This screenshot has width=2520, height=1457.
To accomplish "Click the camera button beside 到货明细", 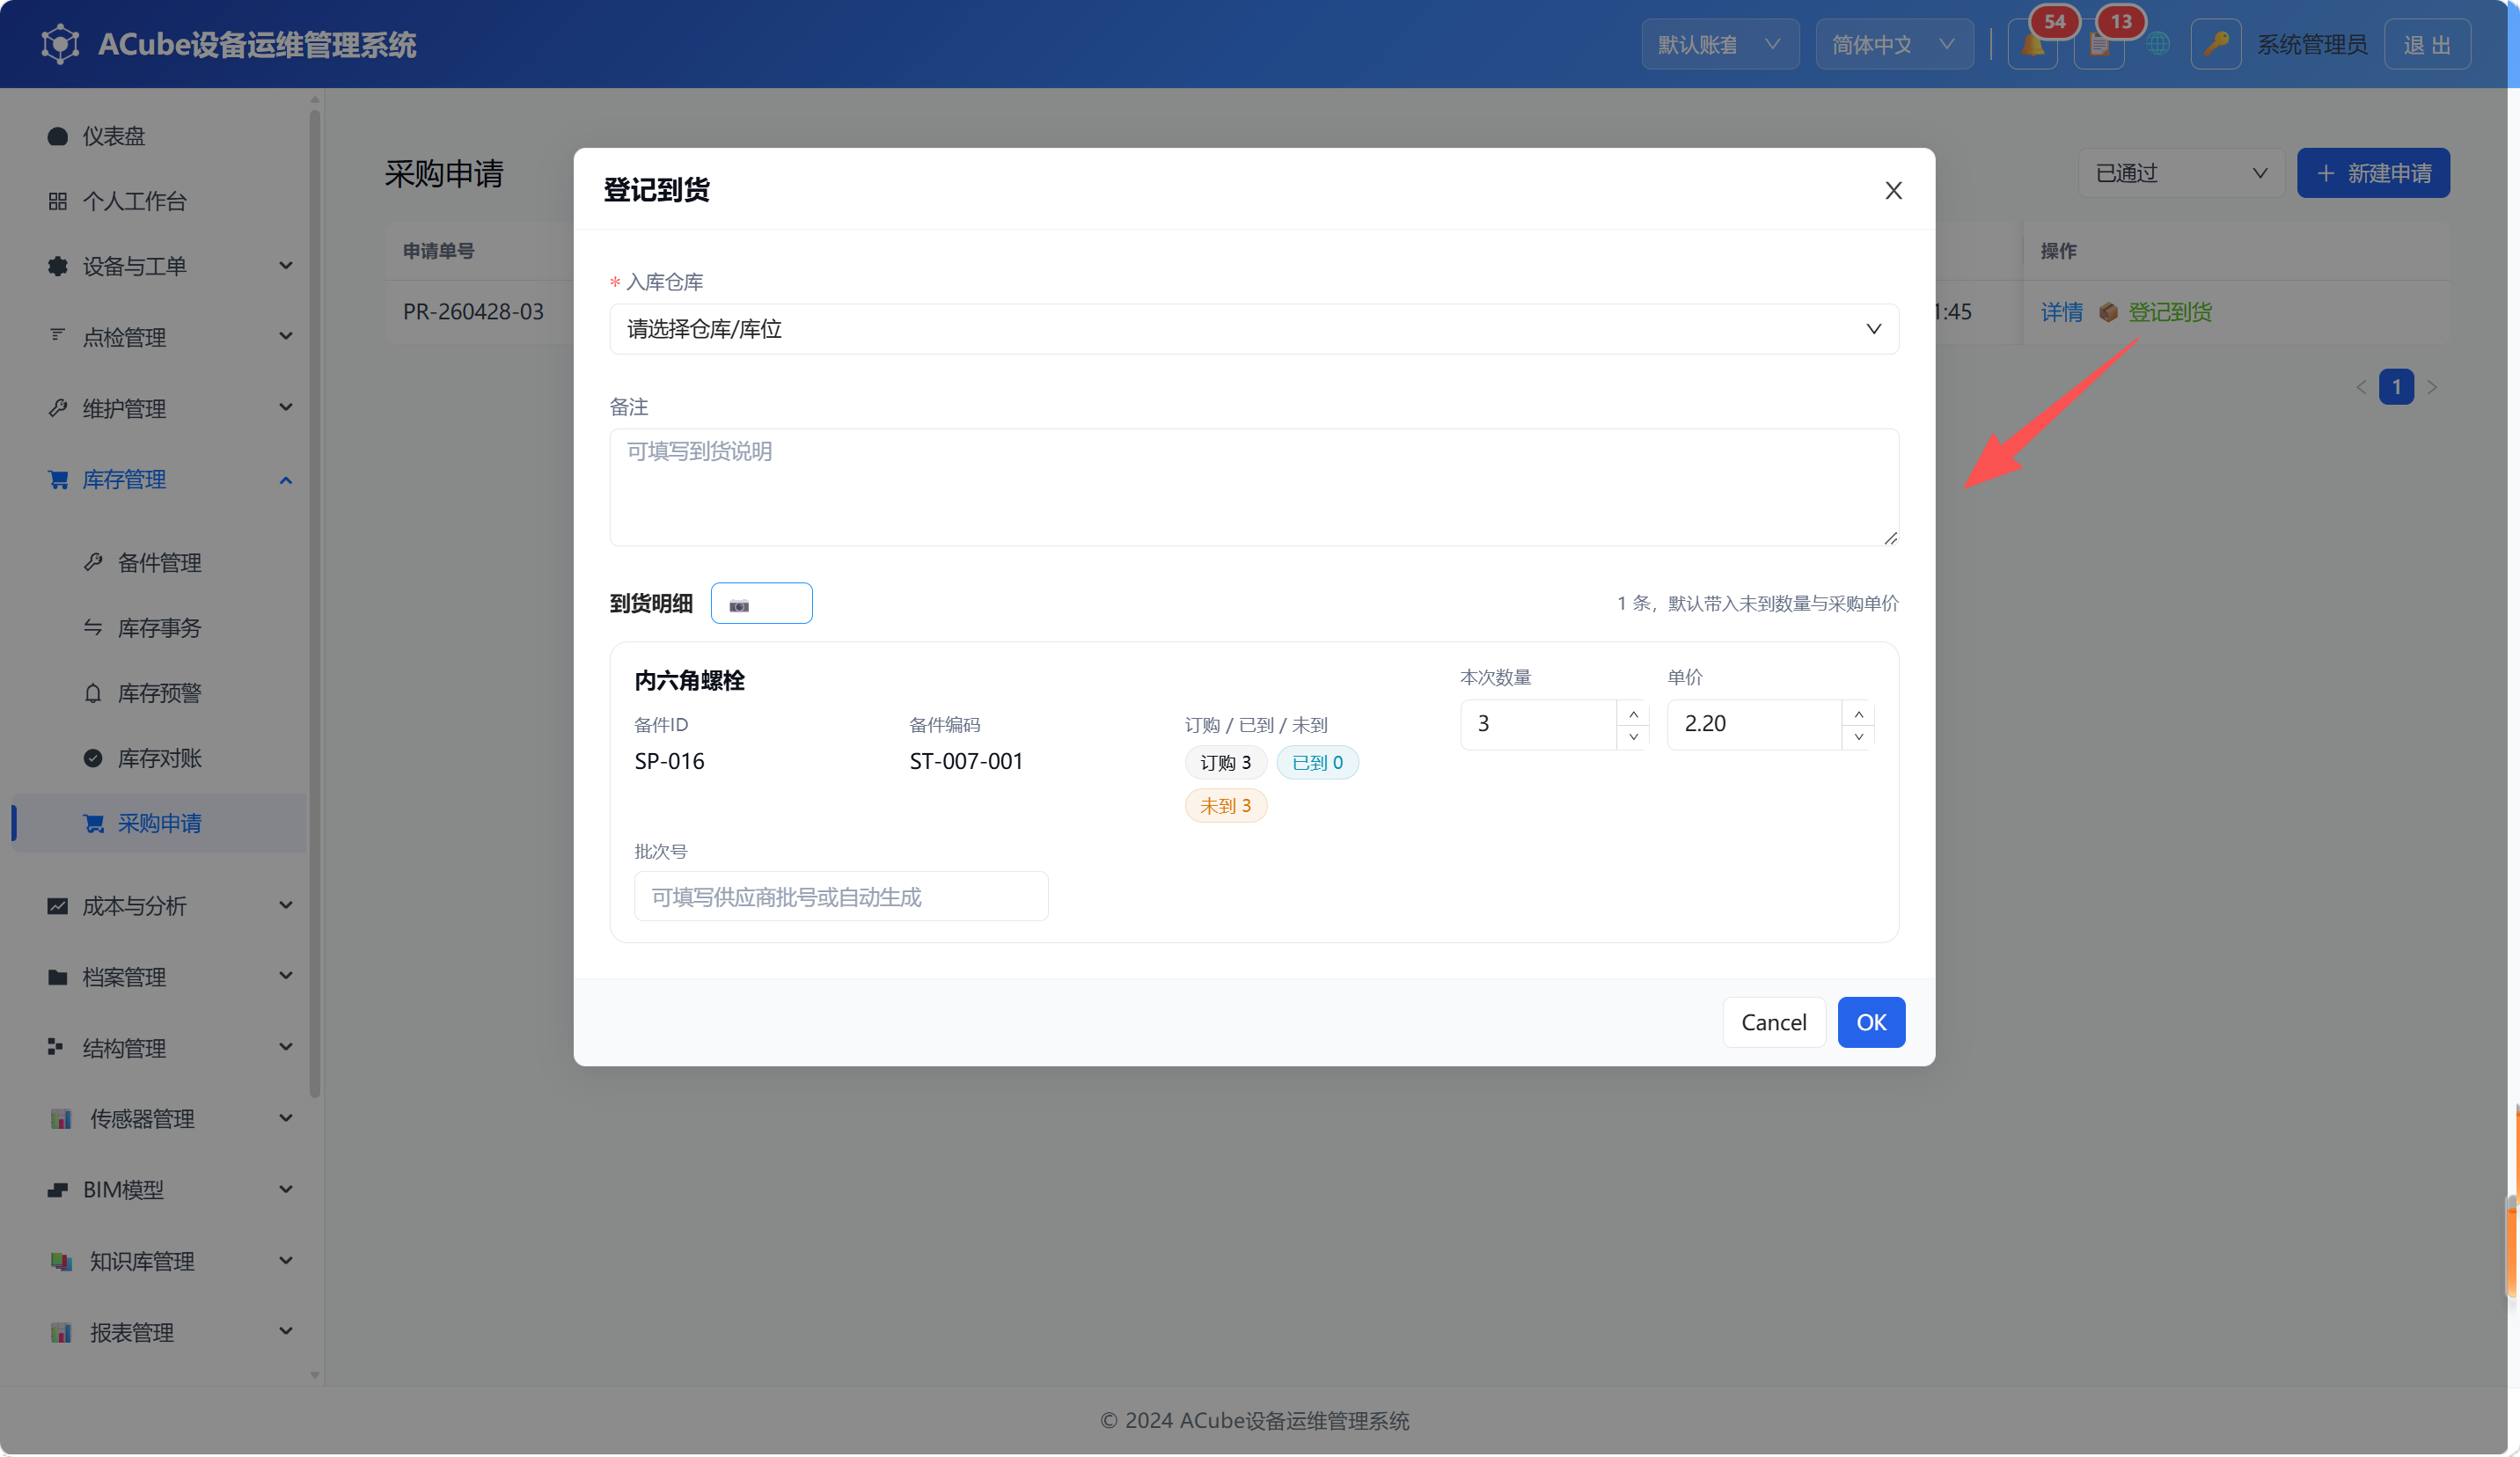I will point(761,604).
